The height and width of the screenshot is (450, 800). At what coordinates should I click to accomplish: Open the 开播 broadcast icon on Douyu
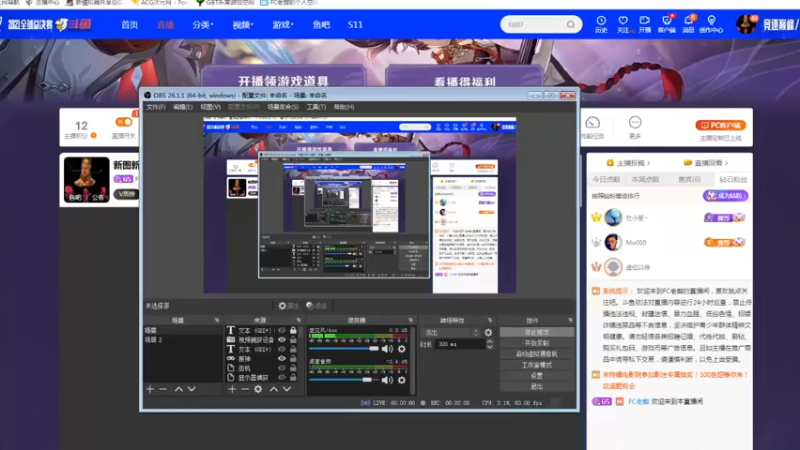pos(645,24)
